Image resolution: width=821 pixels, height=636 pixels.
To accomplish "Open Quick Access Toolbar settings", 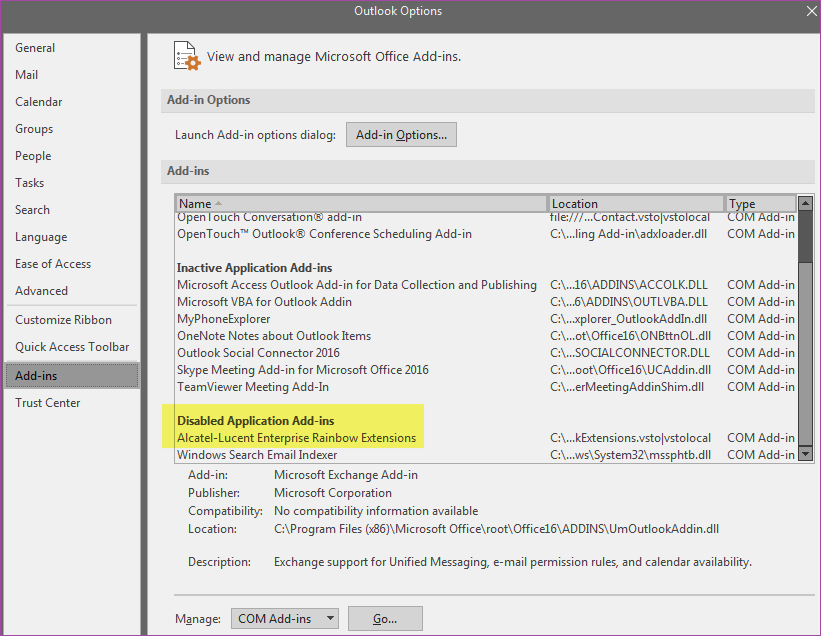I will (72, 347).
